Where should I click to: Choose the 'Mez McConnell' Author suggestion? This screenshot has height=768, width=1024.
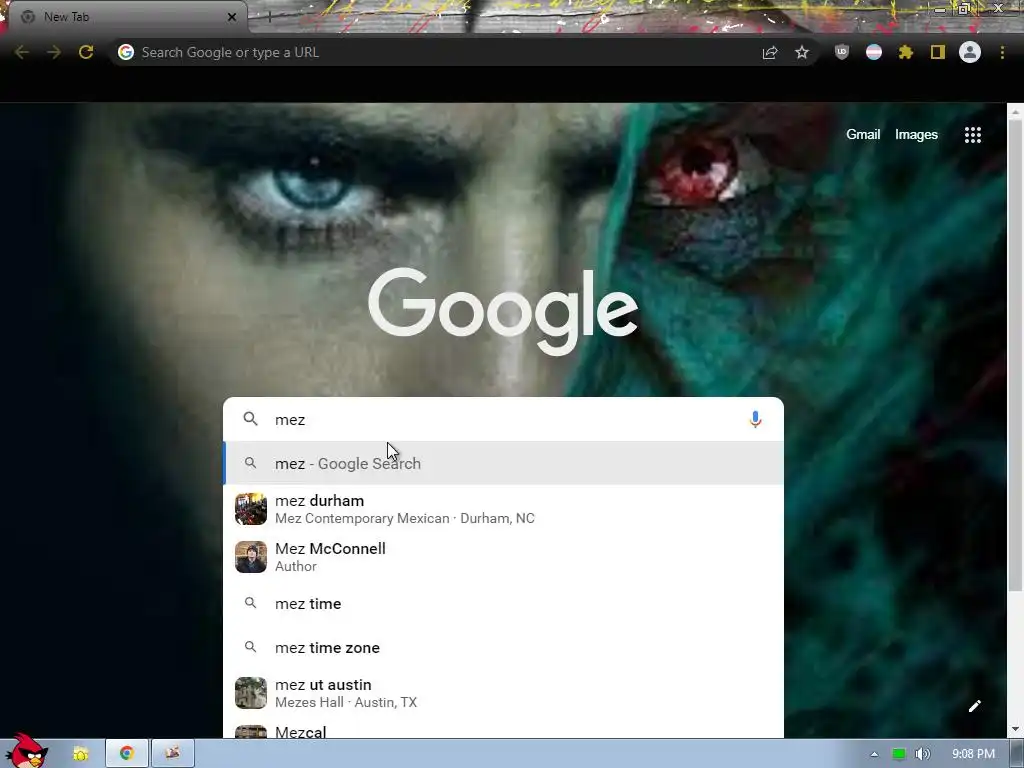[504, 557]
